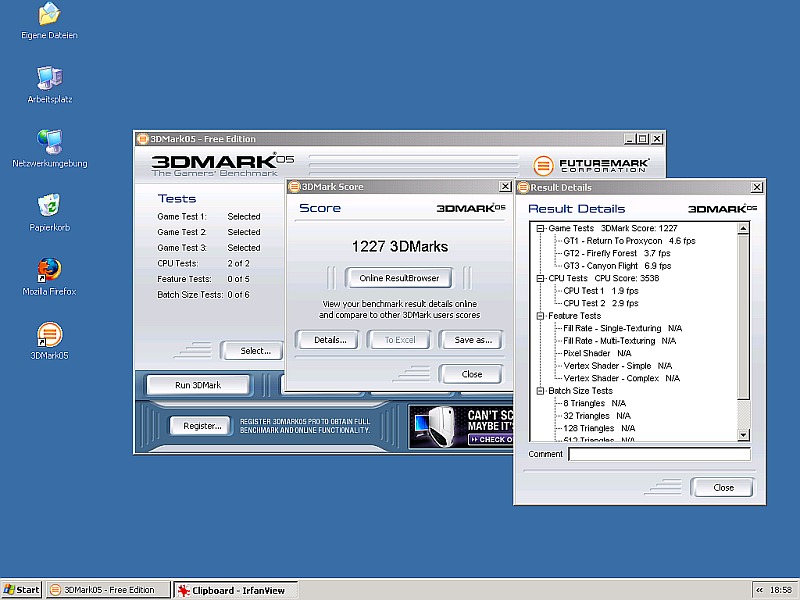
Task: Select Vertex Shader - Complex row
Action: [621, 379]
